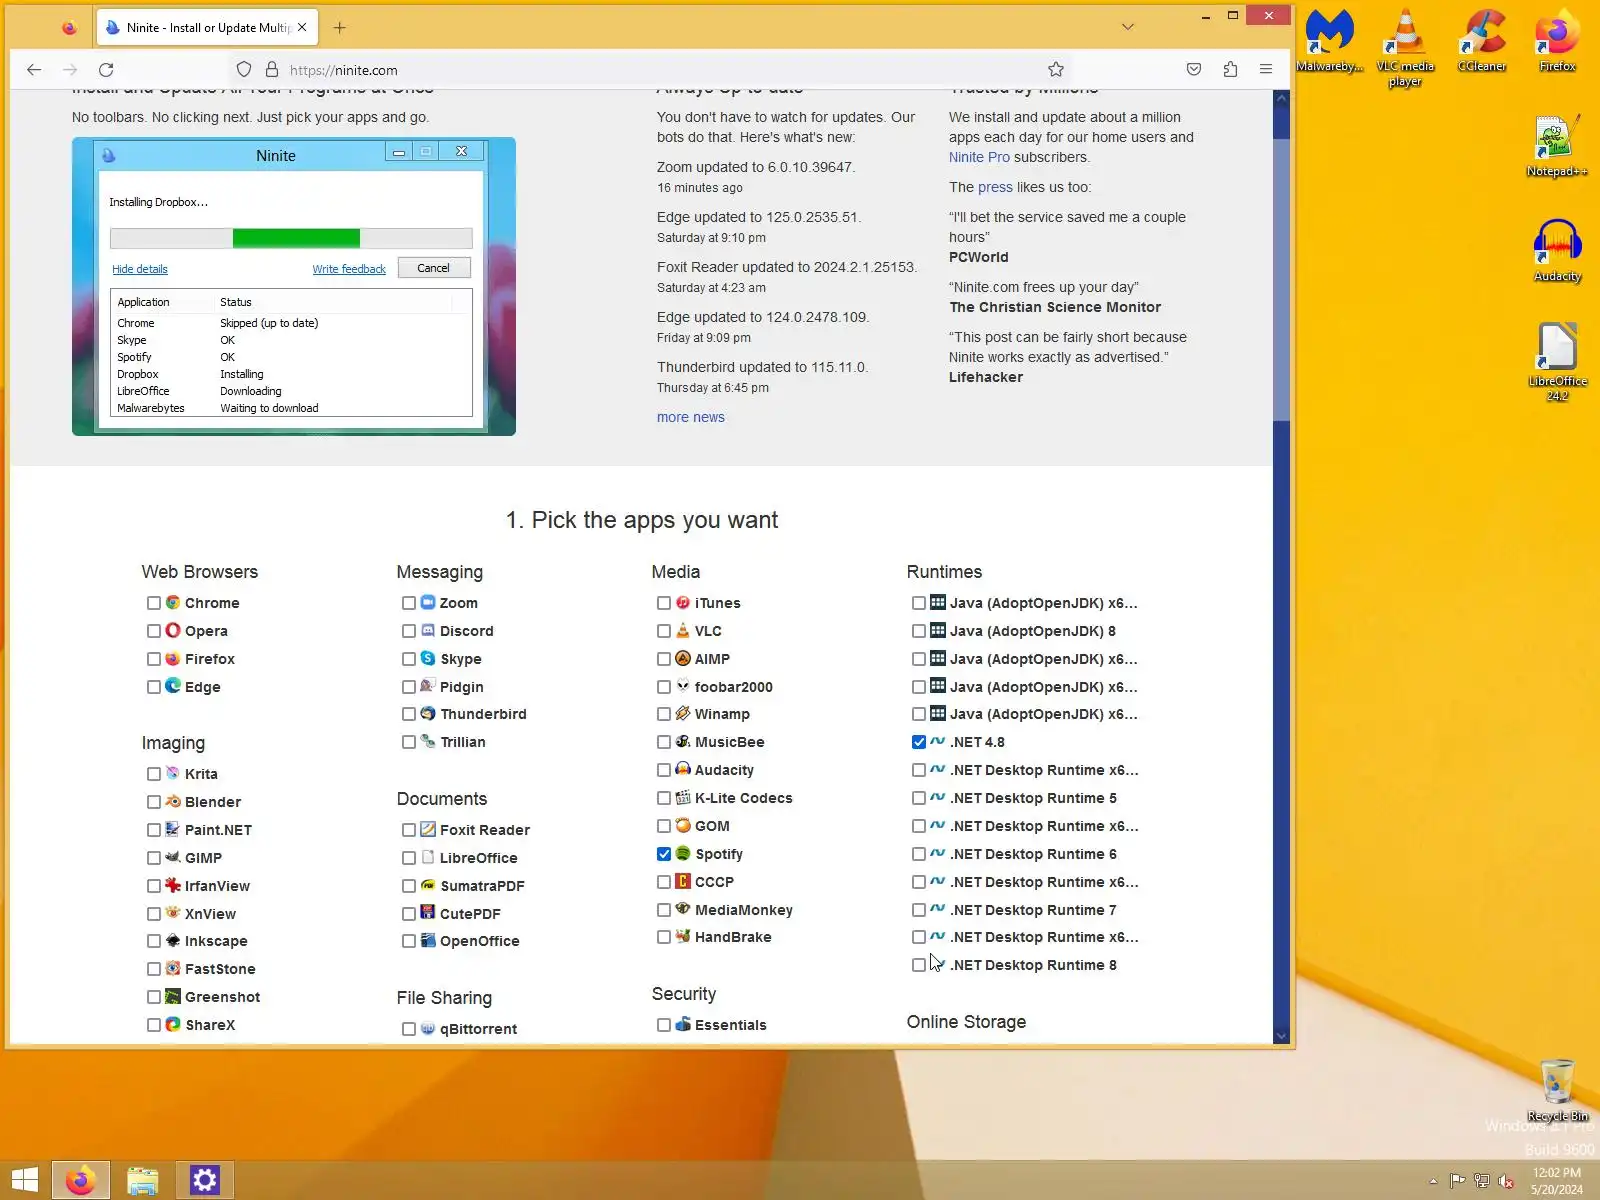The image size is (1600, 1200).
Task: Click the Spotify app icon
Action: click(x=683, y=854)
